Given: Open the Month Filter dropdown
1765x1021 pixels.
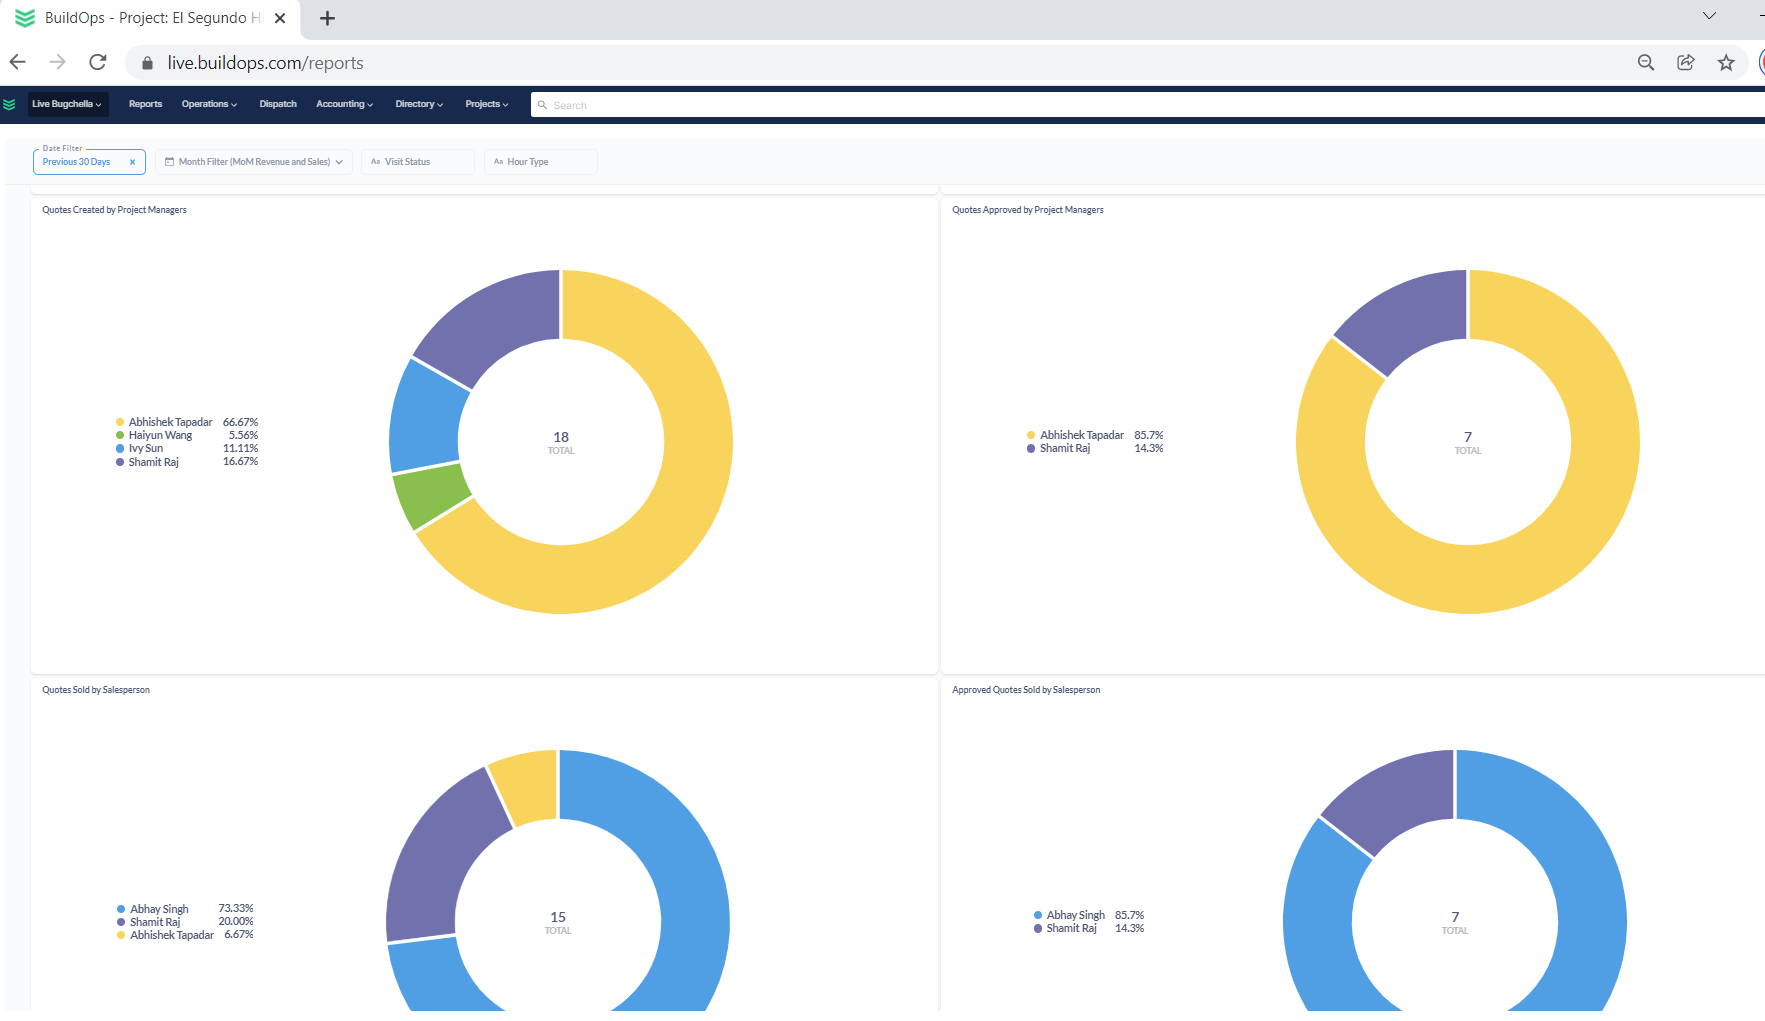Looking at the screenshot, I should (x=254, y=162).
